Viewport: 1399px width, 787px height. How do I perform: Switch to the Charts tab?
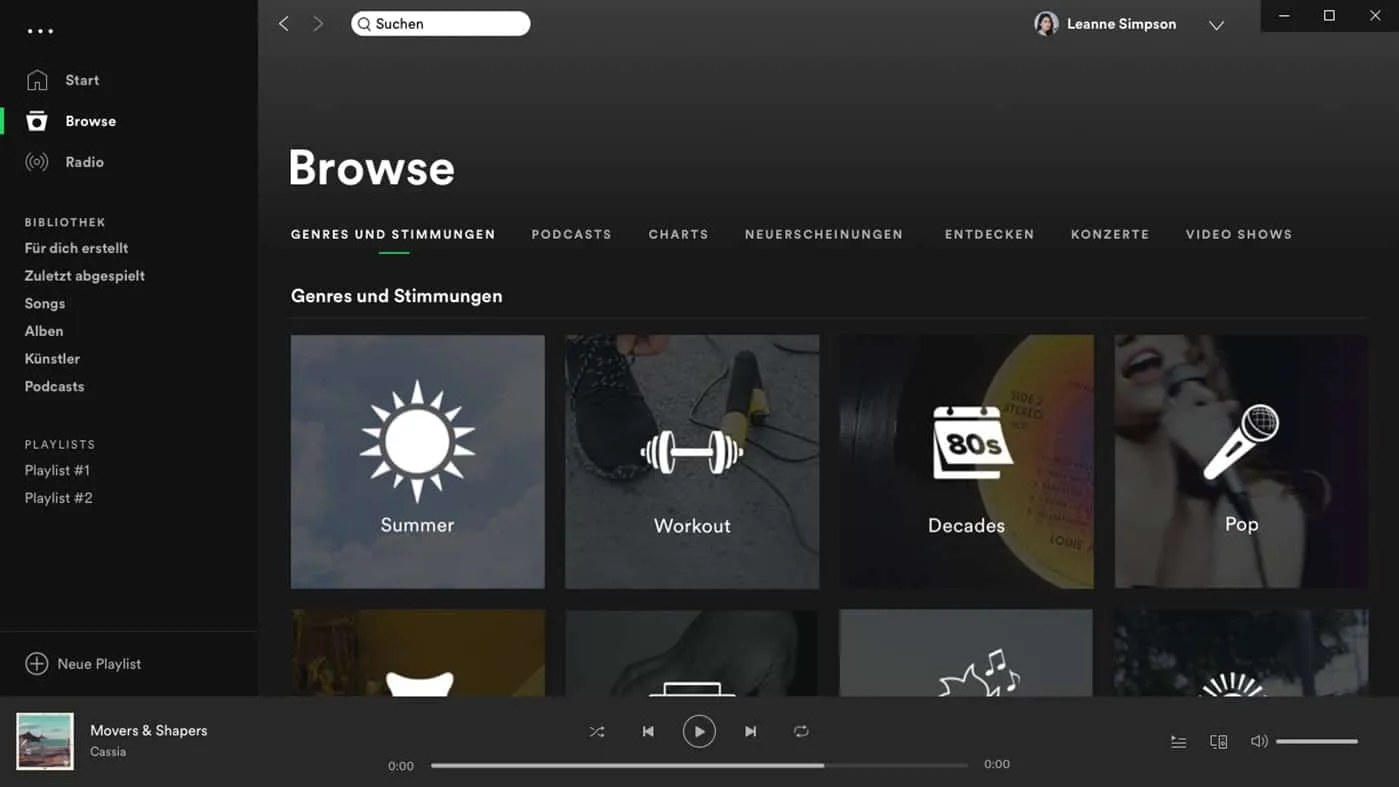click(x=678, y=234)
